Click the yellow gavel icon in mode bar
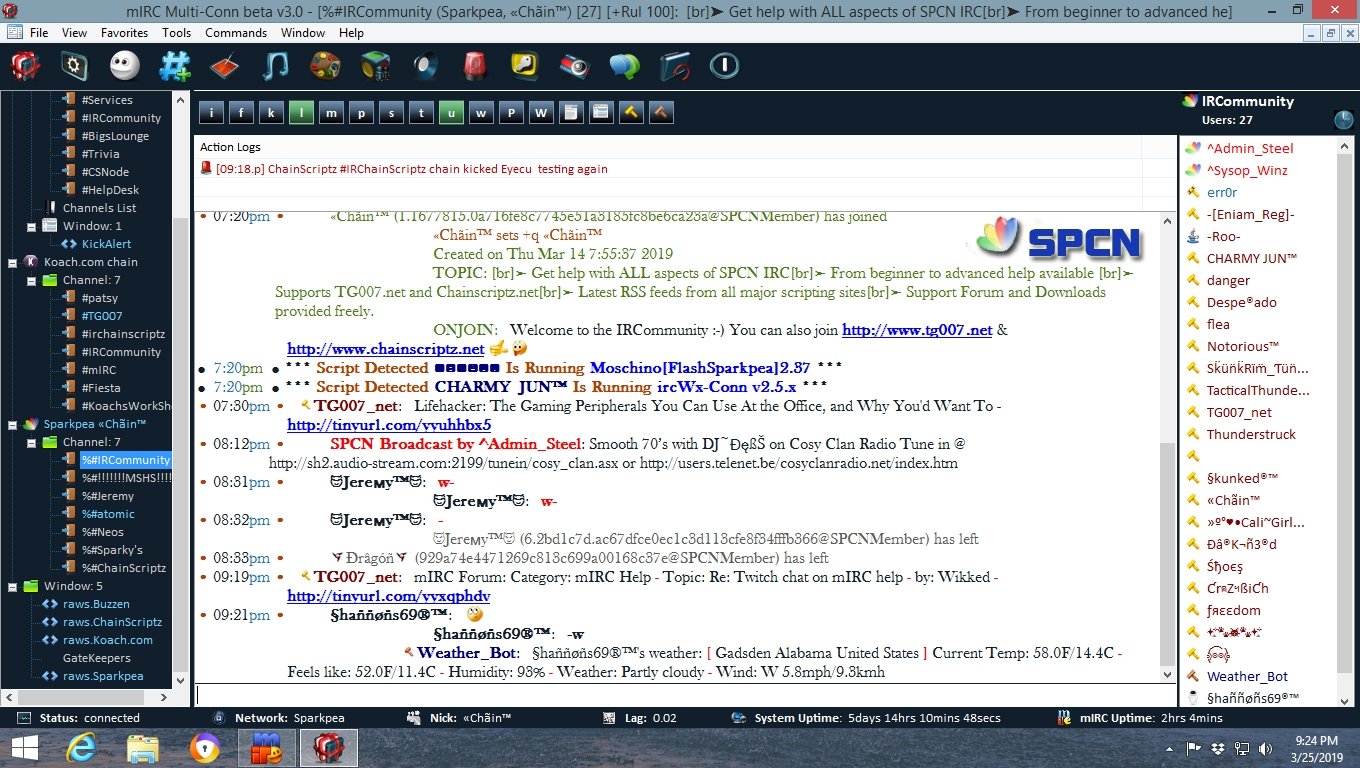The image size is (1360, 768). point(631,112)
